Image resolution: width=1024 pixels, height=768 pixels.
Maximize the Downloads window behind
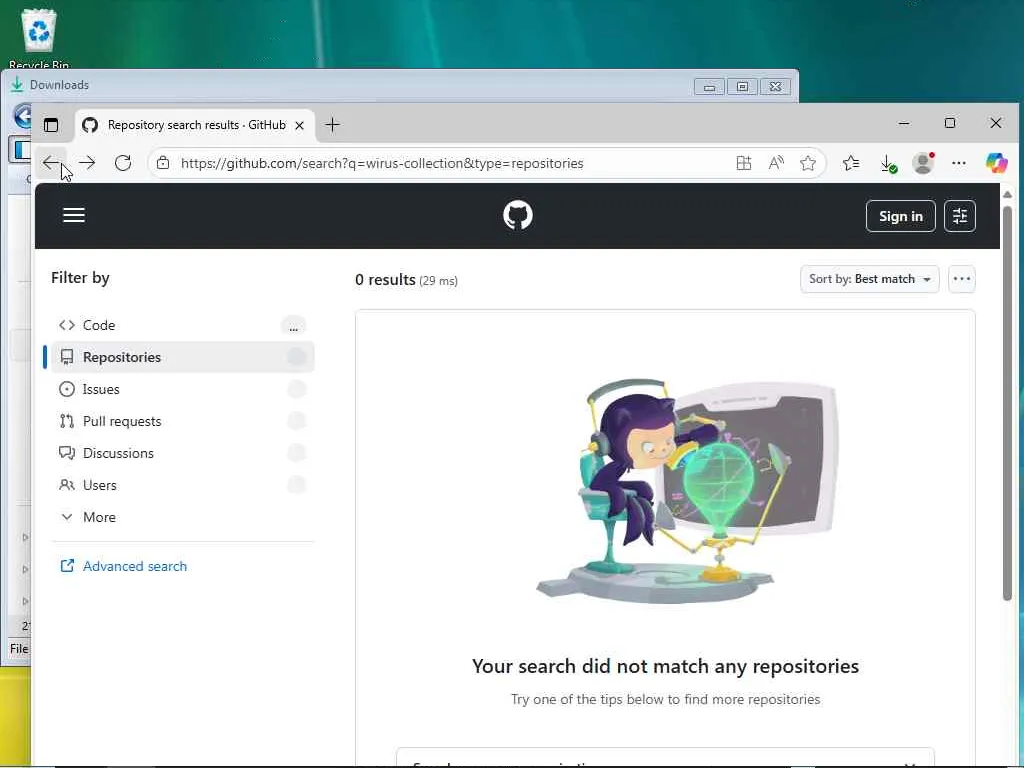(x=742, y=86)
